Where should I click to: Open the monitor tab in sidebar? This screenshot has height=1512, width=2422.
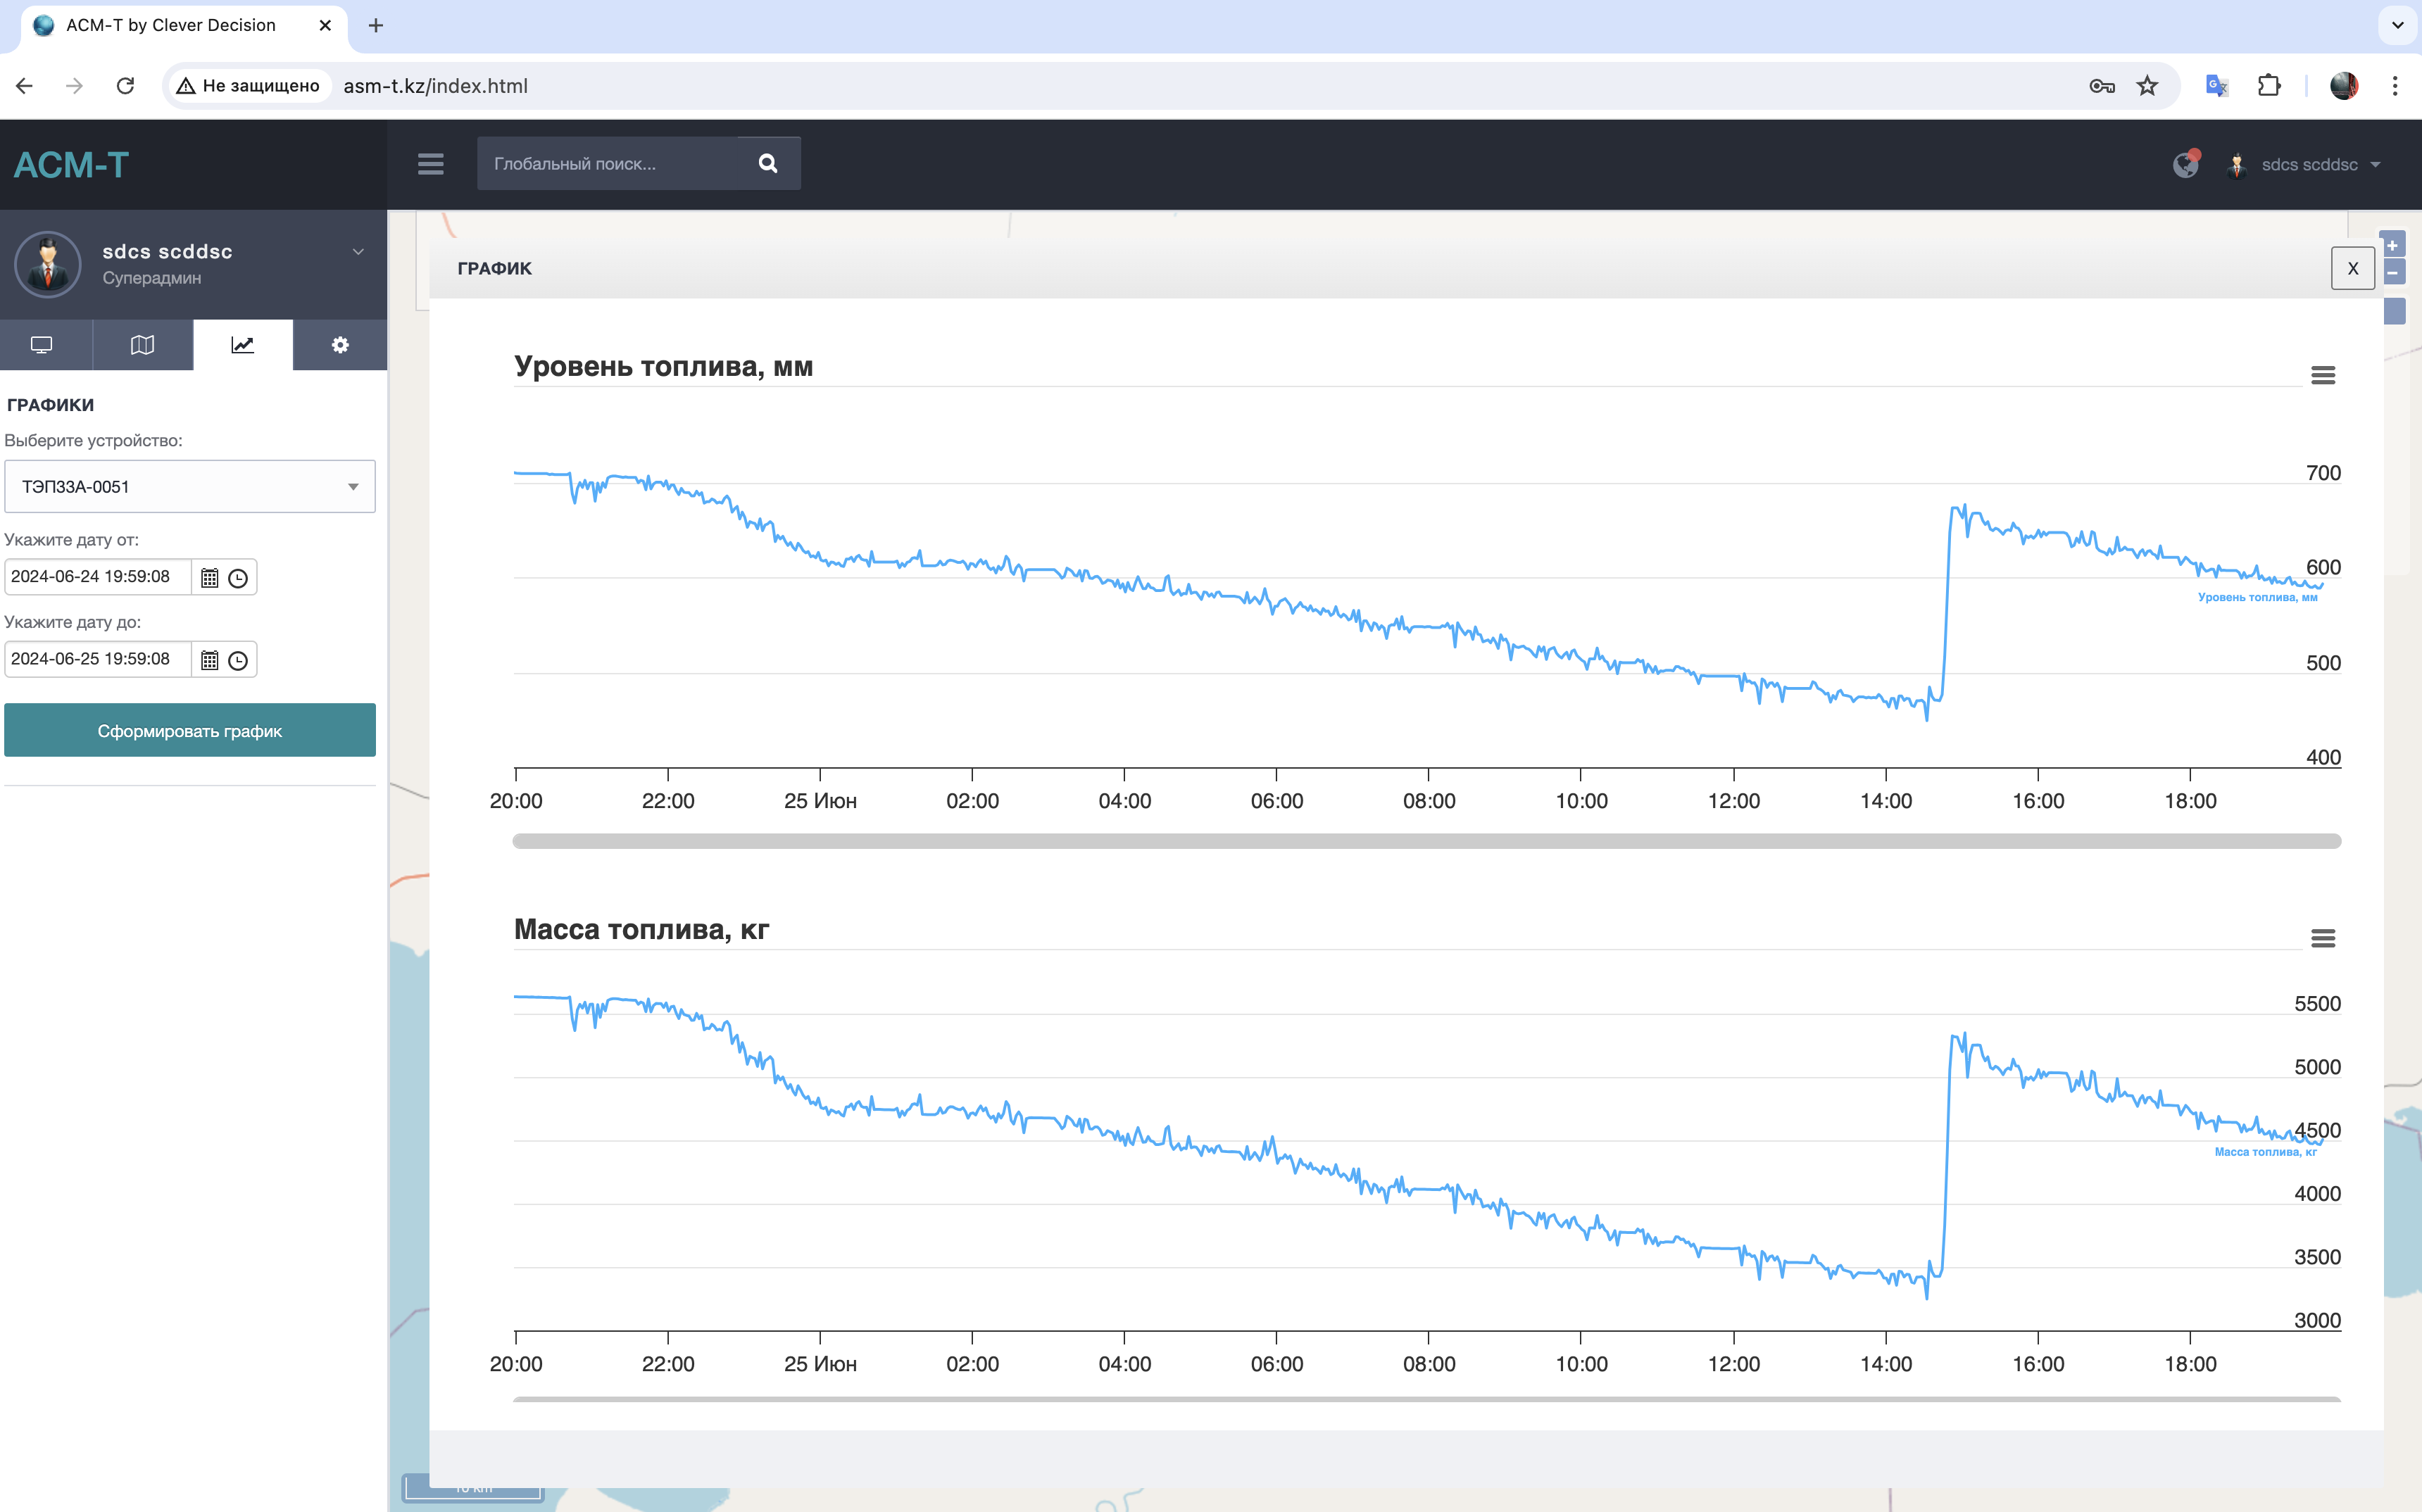(x=42, y=345)
